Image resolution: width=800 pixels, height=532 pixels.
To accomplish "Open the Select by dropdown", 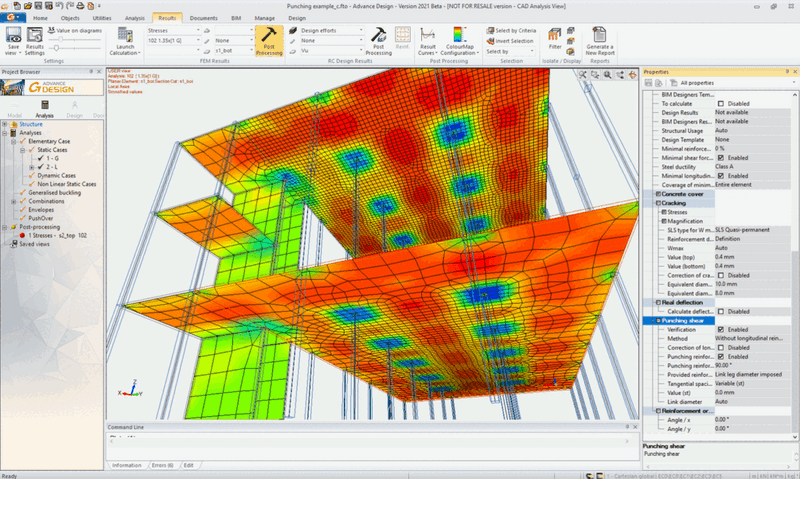I will coord(510,52).
